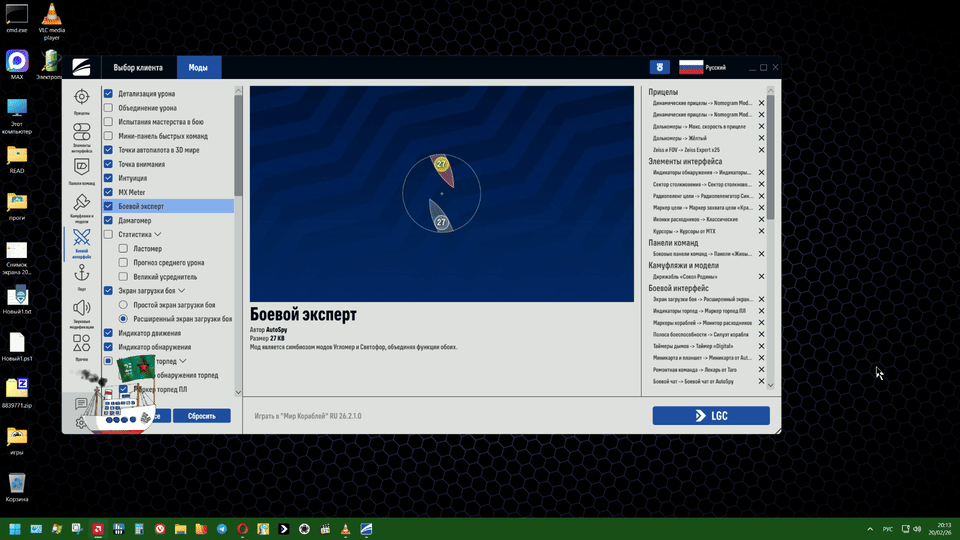
Task: Click the app logo in title bar
Action: (81, 67)
